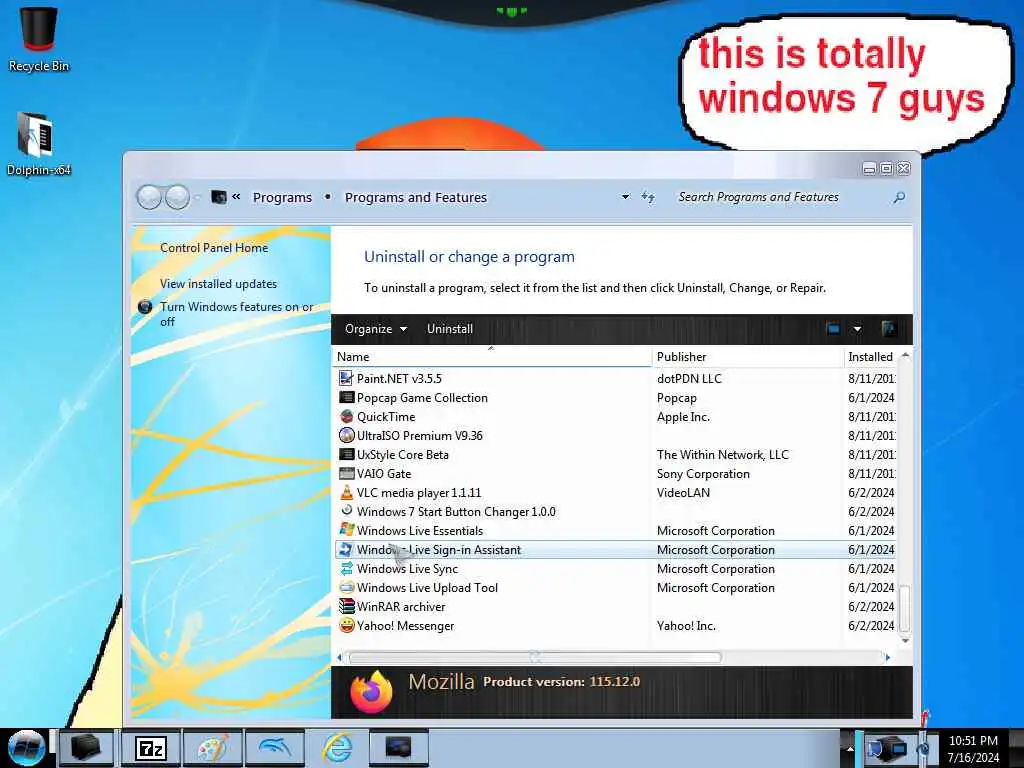Select the Windows Live Sync icon

(x=346, y=568)
